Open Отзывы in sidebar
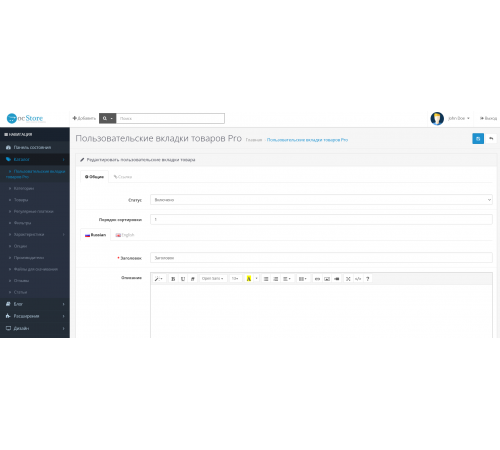Viewport: 500px width, 450px height. click(35, 281)
